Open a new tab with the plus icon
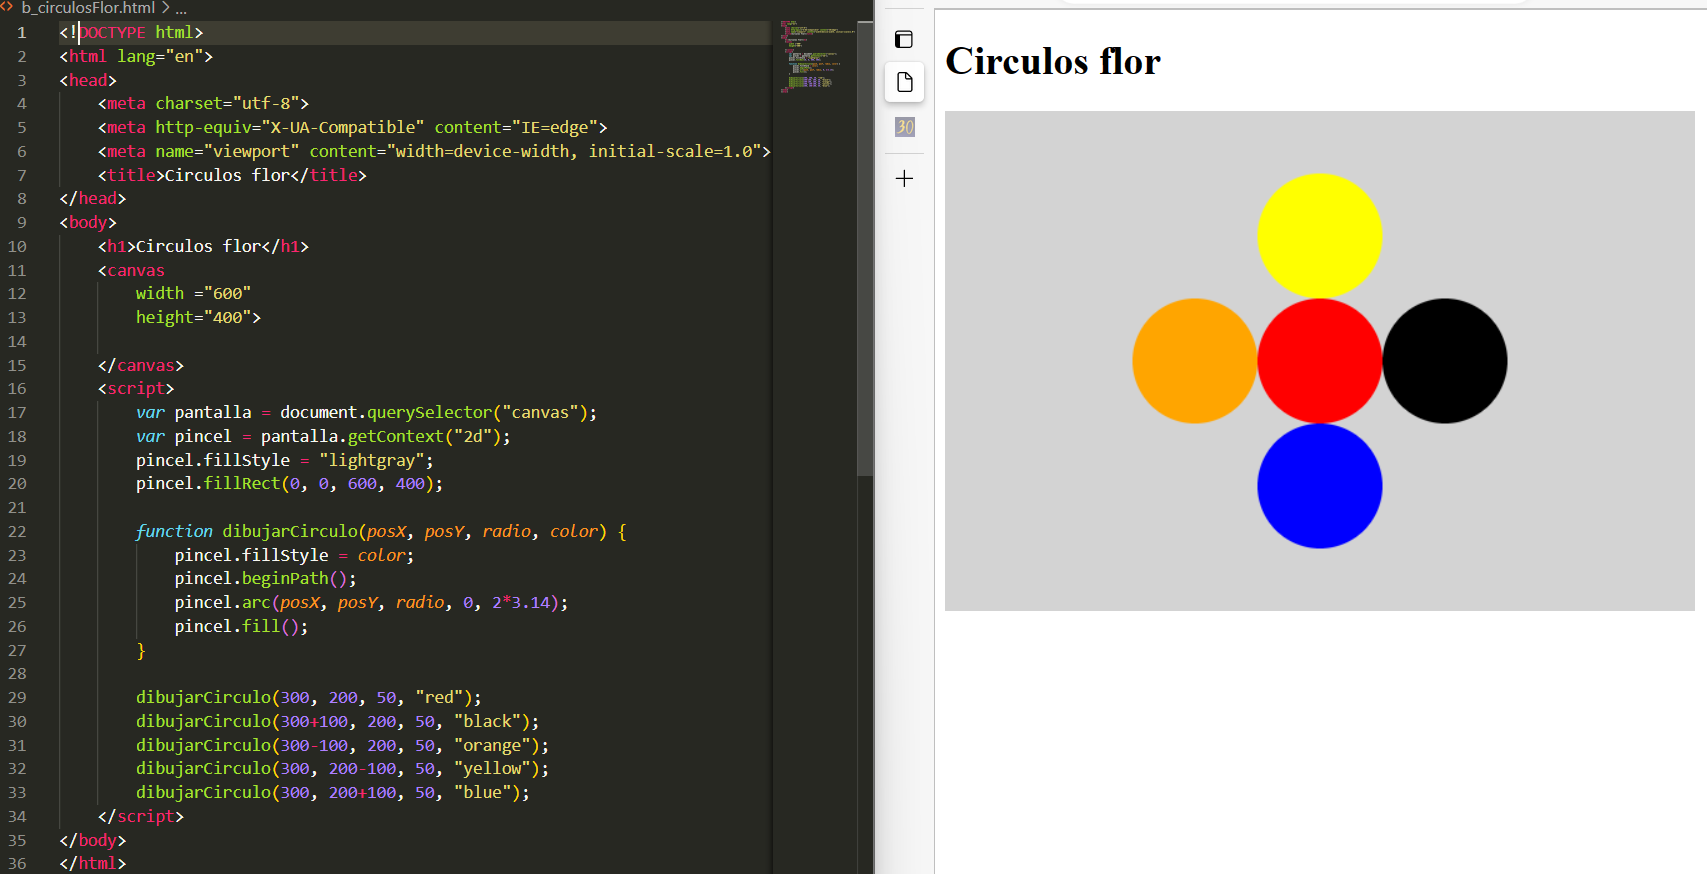1707x874 pixels. 904,178
